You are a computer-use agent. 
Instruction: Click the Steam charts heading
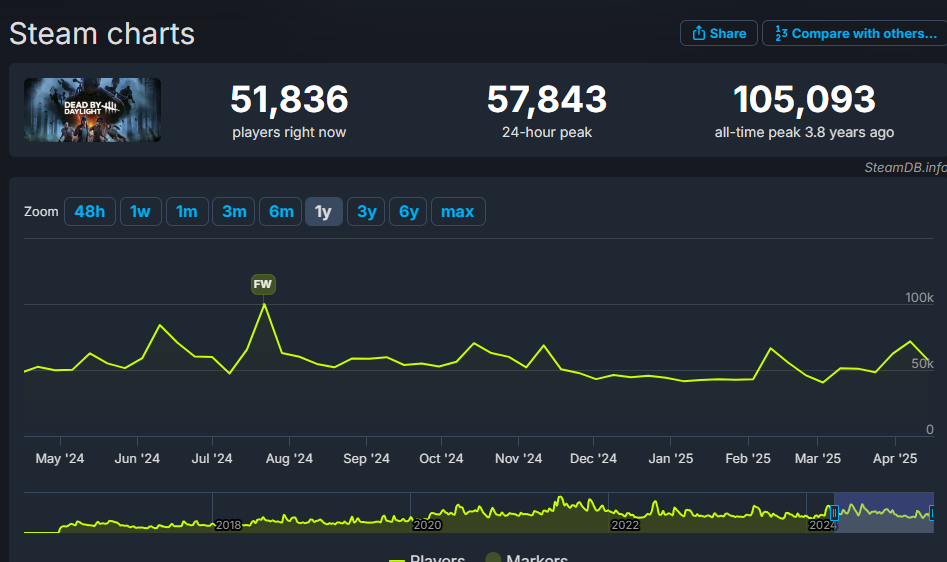click(x=102, y=34)
